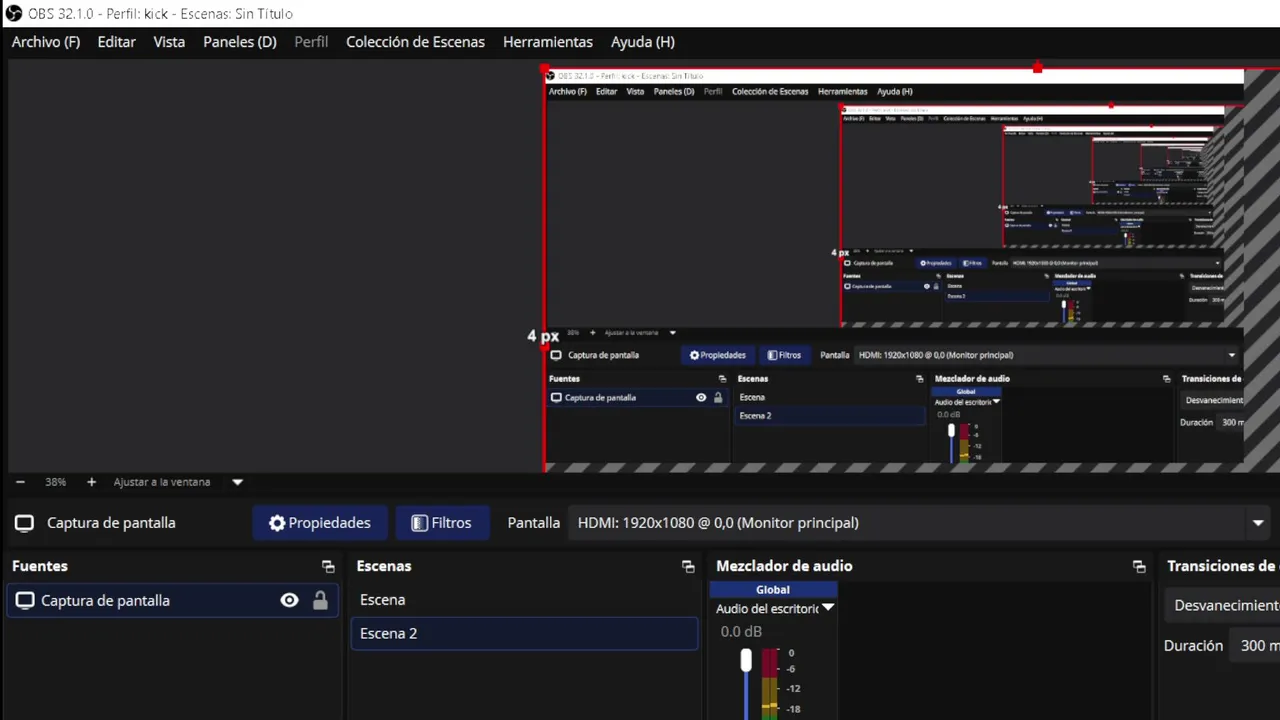Click the audio level meter bars
Viewport: 1280px width, 720px height.
(x=770, y=684)
